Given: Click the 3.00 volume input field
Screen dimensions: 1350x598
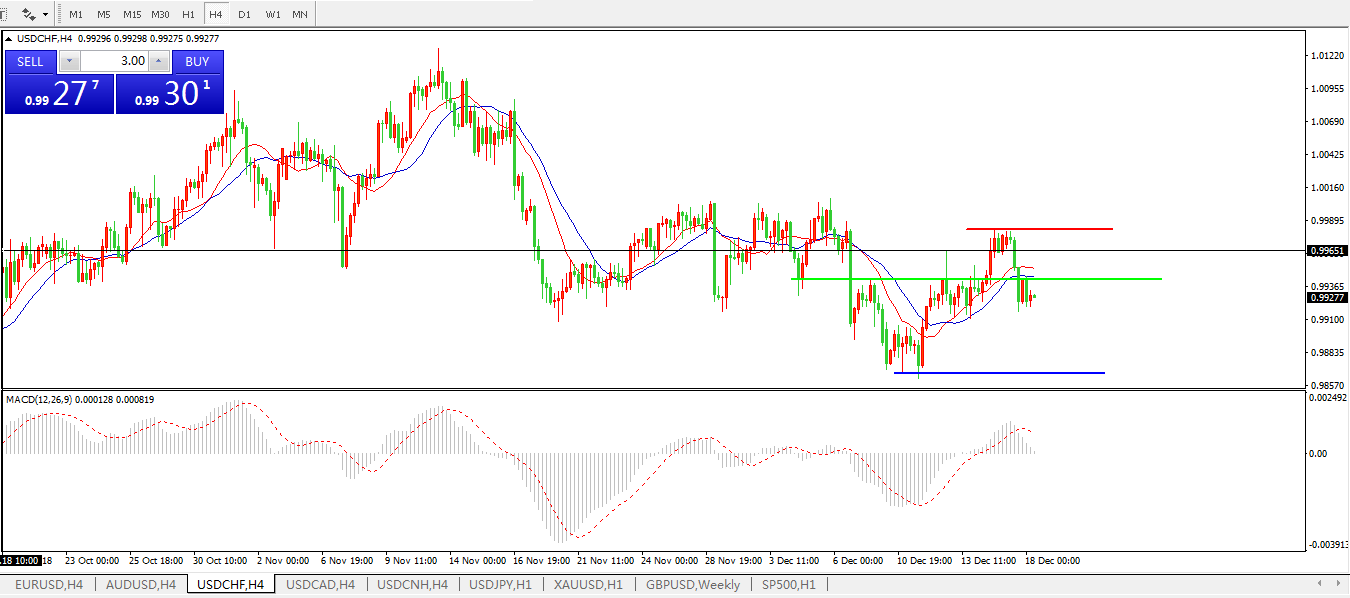Looking at the screenshot, I should click(x=113, y=61).
